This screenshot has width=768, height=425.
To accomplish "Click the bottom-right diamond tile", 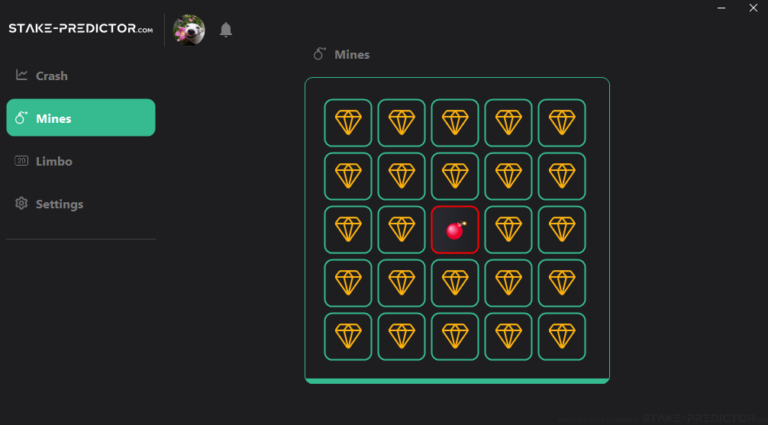I will [562, 336].
